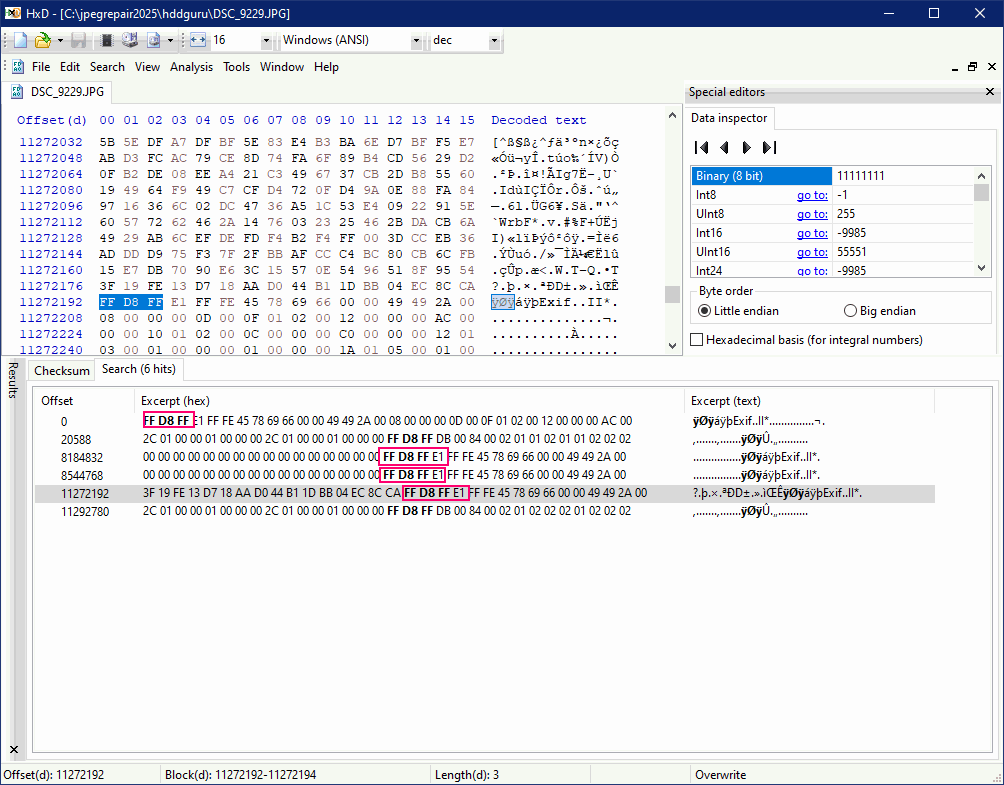Switch to the Checksum tab

[61, 371]
